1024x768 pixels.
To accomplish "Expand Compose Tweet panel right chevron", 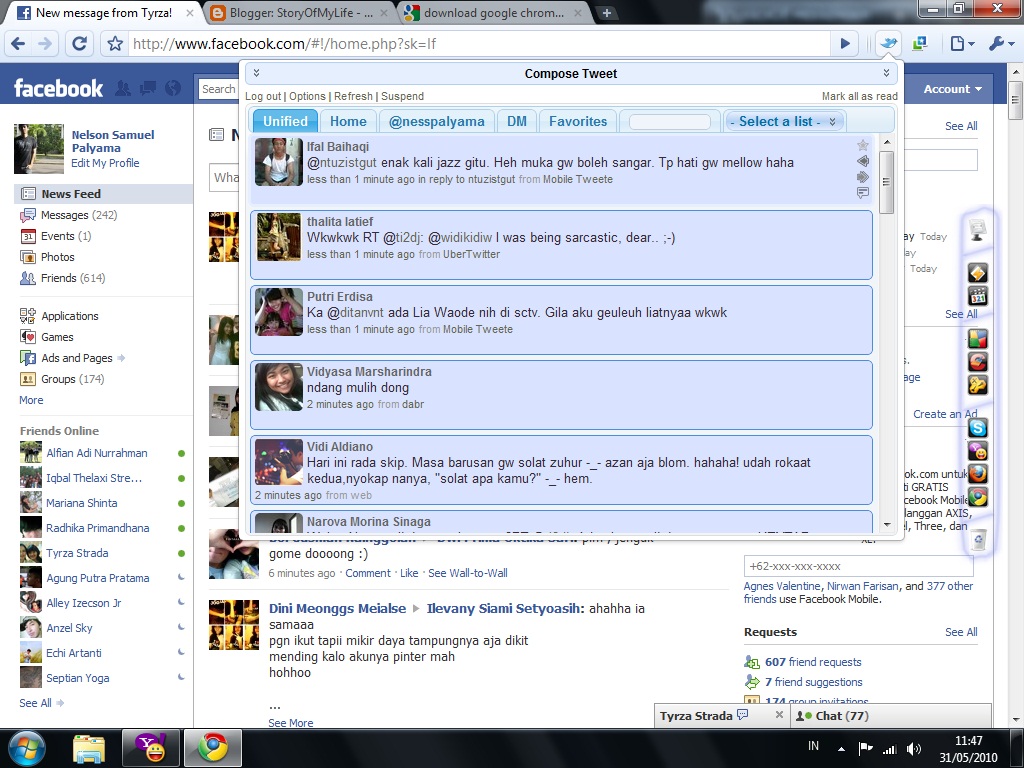I will (886, 72).
